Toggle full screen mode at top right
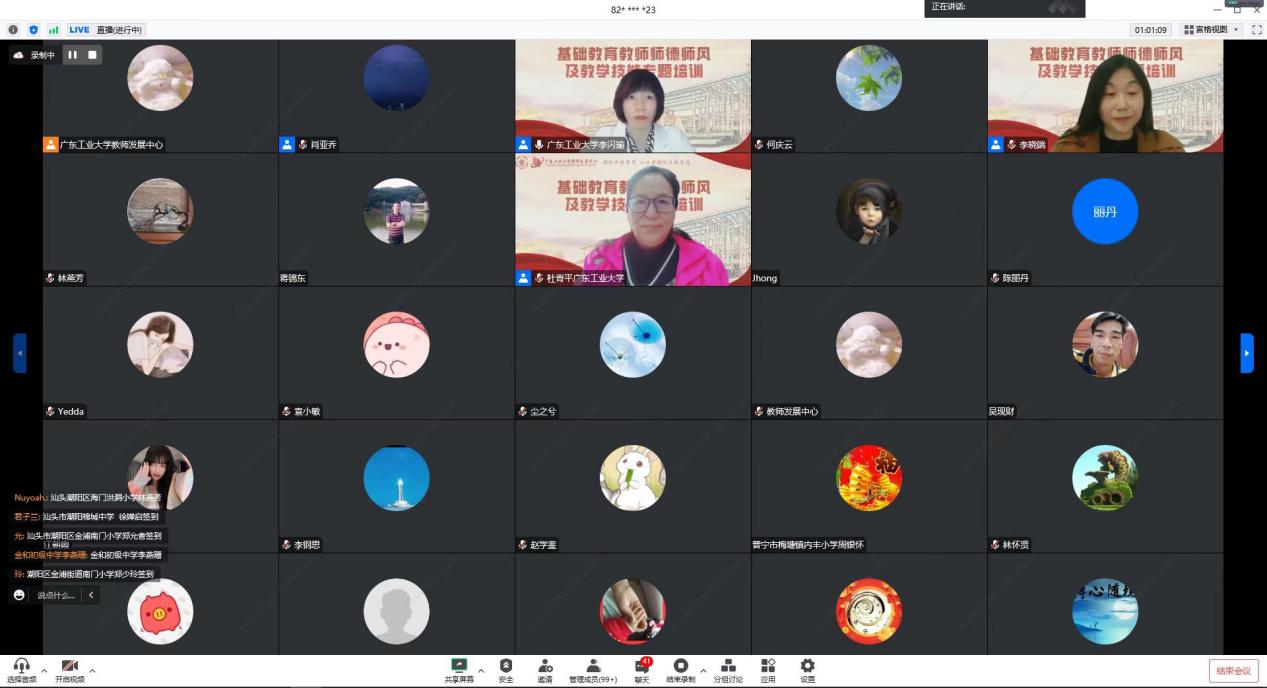The height and width of the screenshot is (688, 1267). click(1256, 30)
